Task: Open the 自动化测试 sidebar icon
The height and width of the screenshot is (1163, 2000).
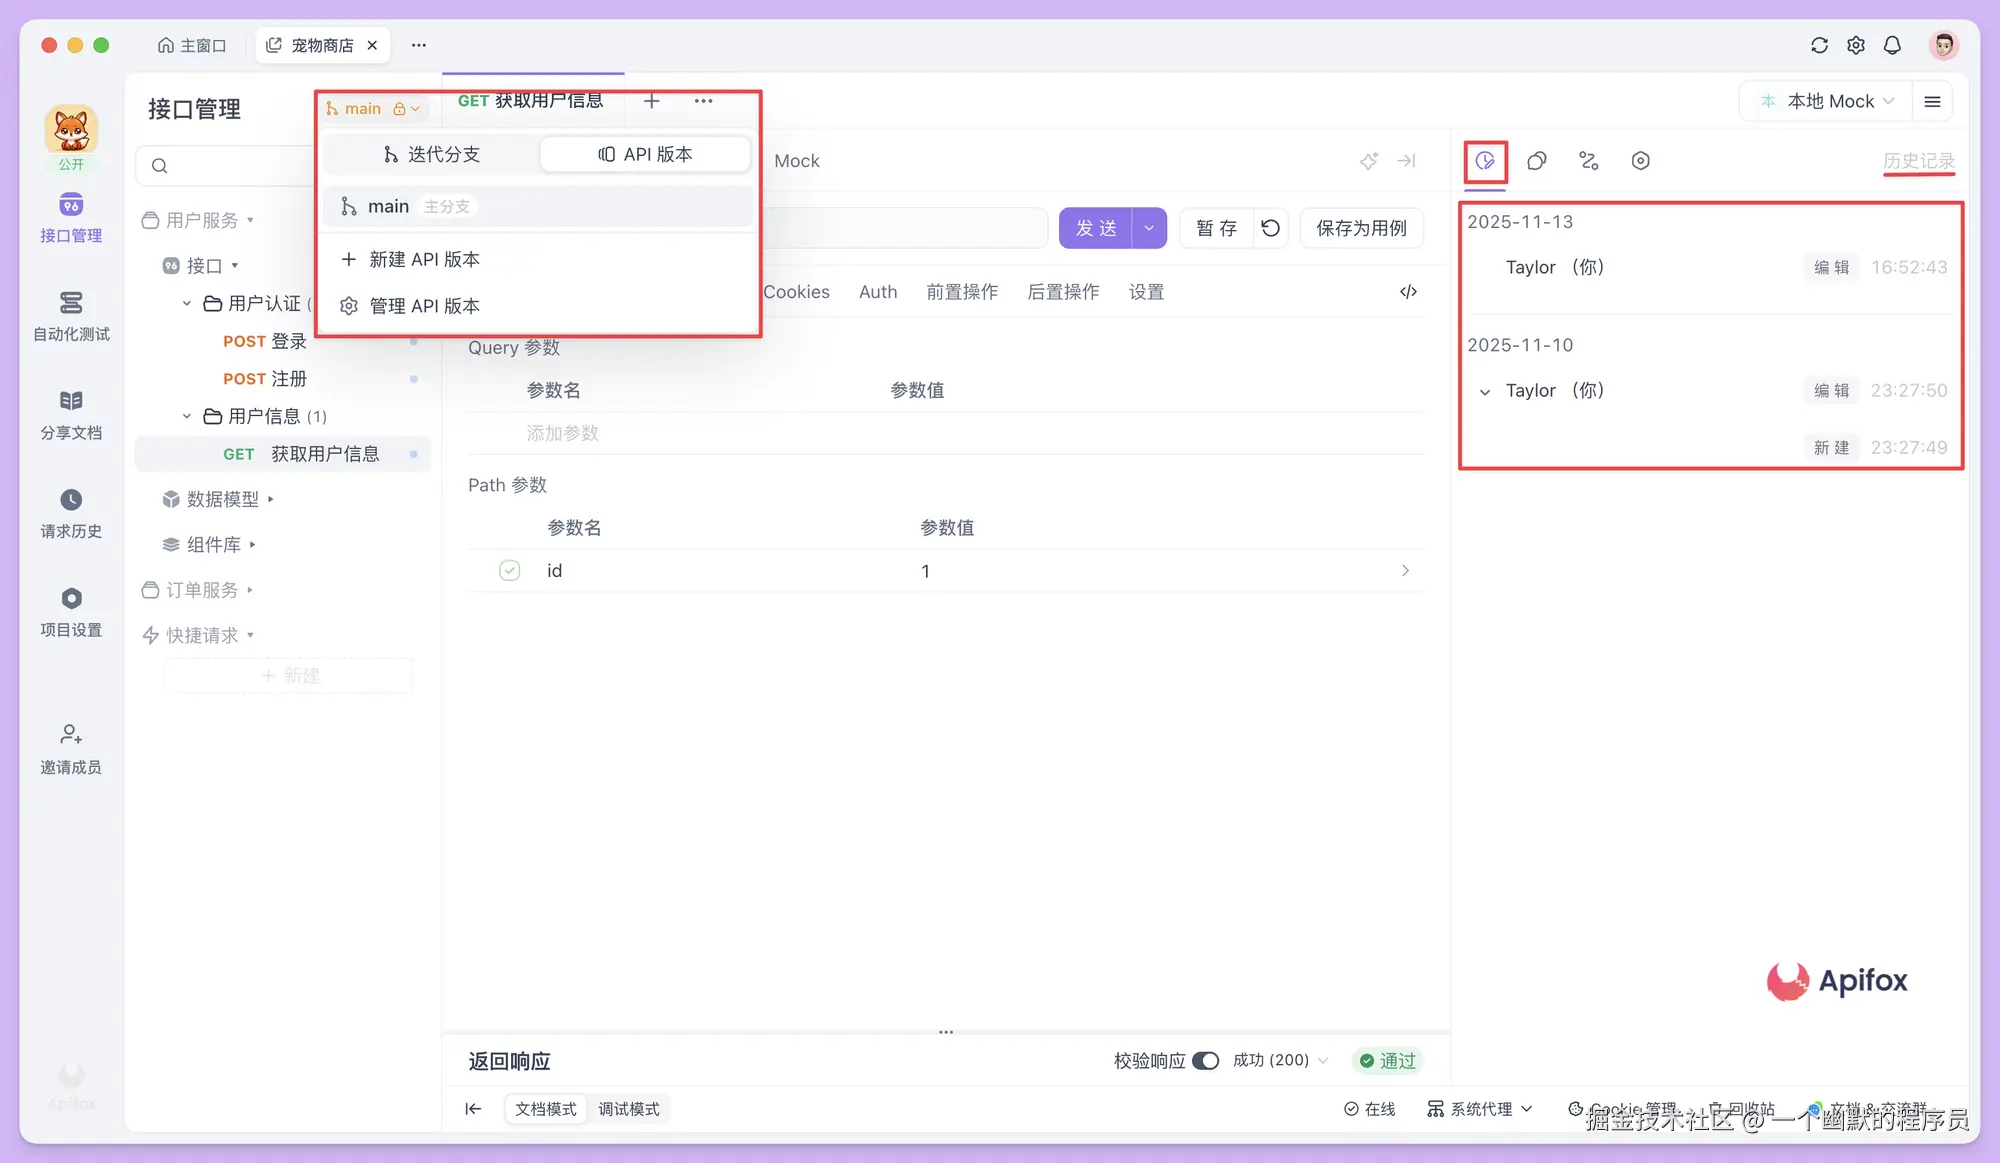Action: click(x=70, y=315)
